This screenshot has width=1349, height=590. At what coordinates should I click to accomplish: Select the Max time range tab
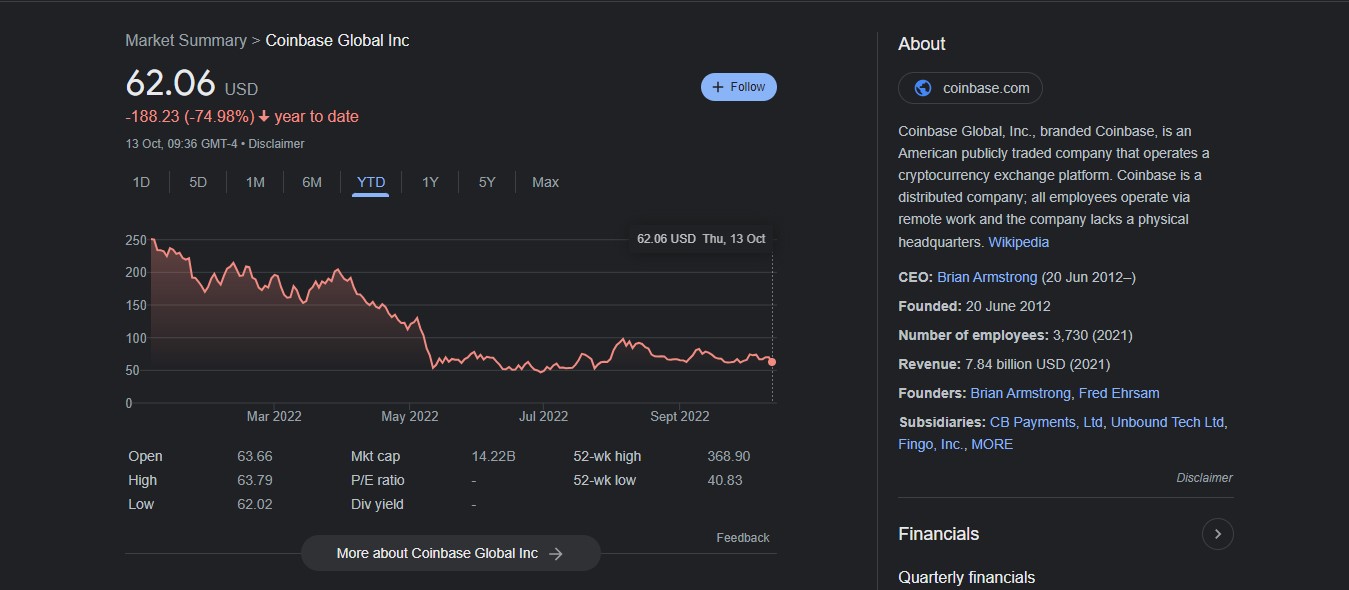[545, 182]
